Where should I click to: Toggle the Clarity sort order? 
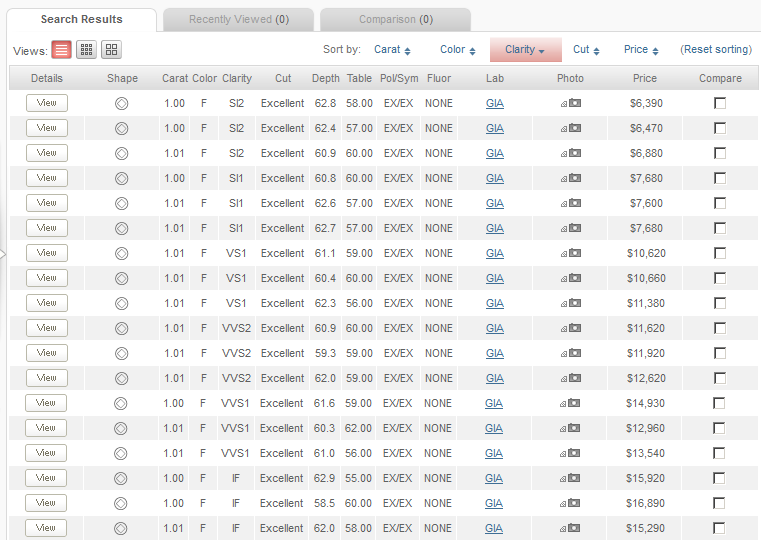(525, 50)
